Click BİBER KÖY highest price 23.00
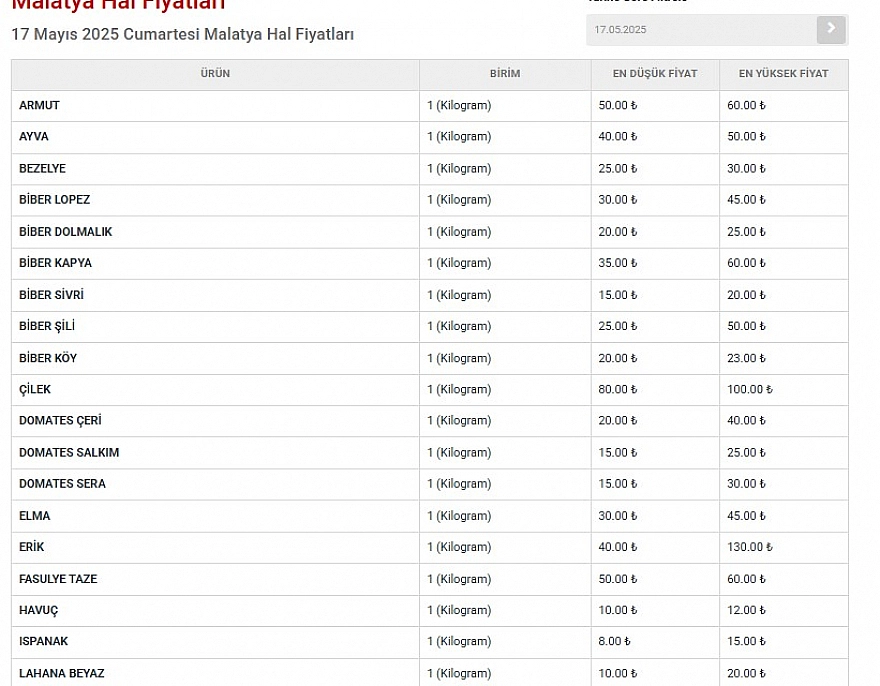The width and height of the screenshot is (880, 686). 746,358
